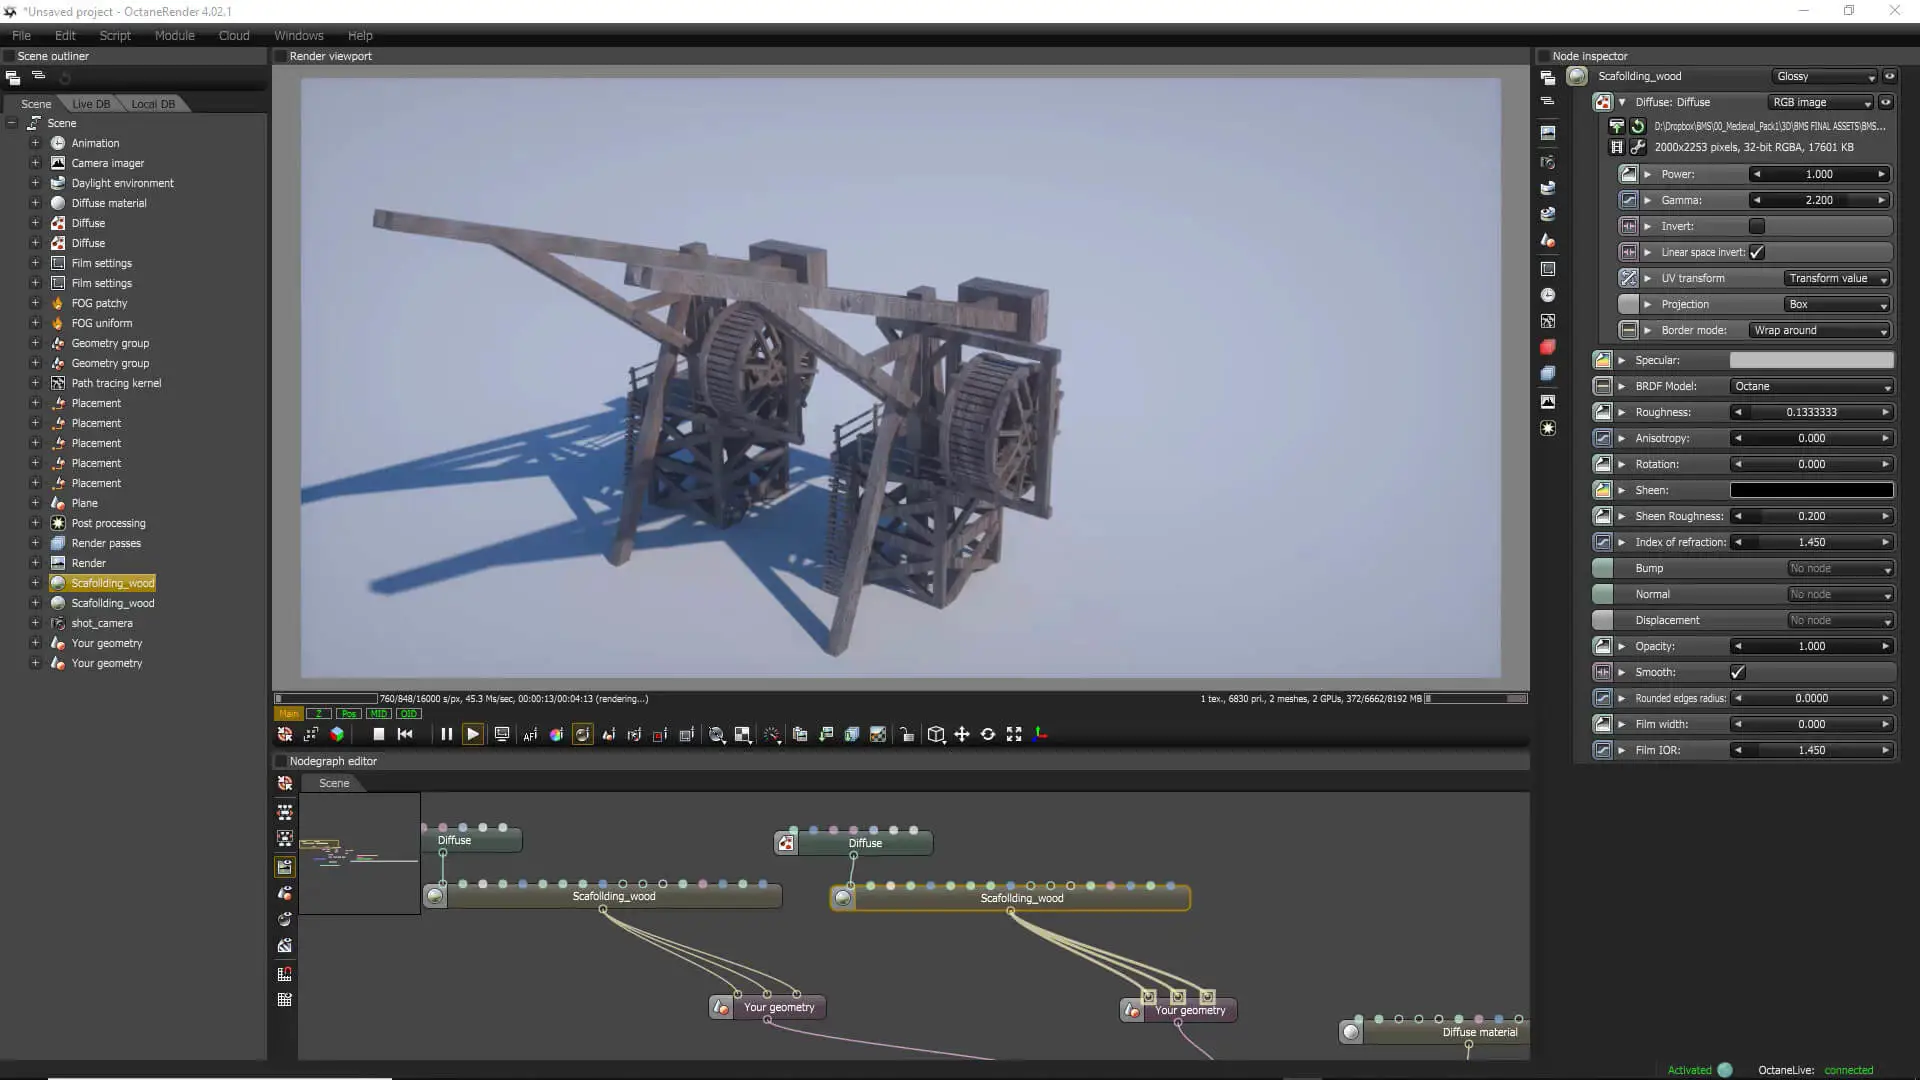The image size is (1920, 1080).
Task: Open the RGB image texture type dropdown
Action: (x=1821, y=102)
